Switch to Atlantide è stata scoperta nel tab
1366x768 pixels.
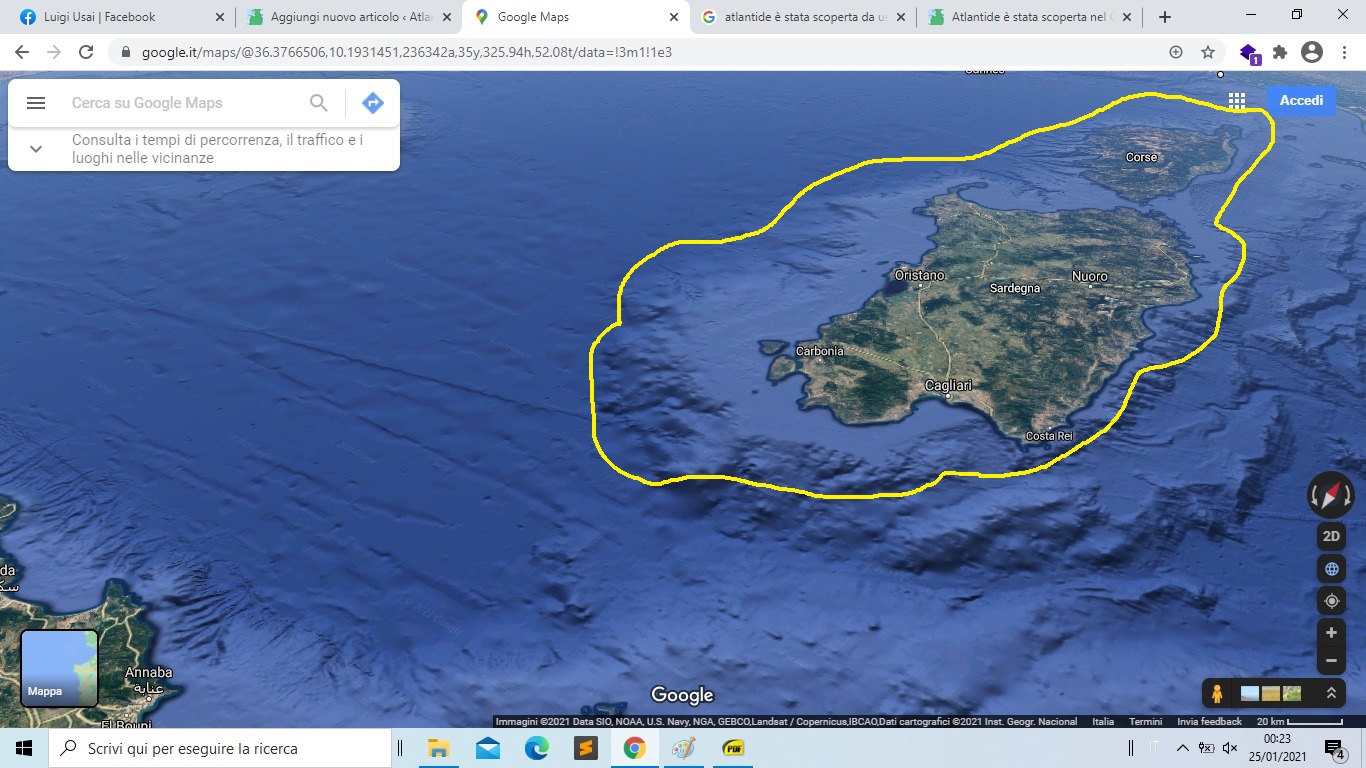[x=1032, y=17]
